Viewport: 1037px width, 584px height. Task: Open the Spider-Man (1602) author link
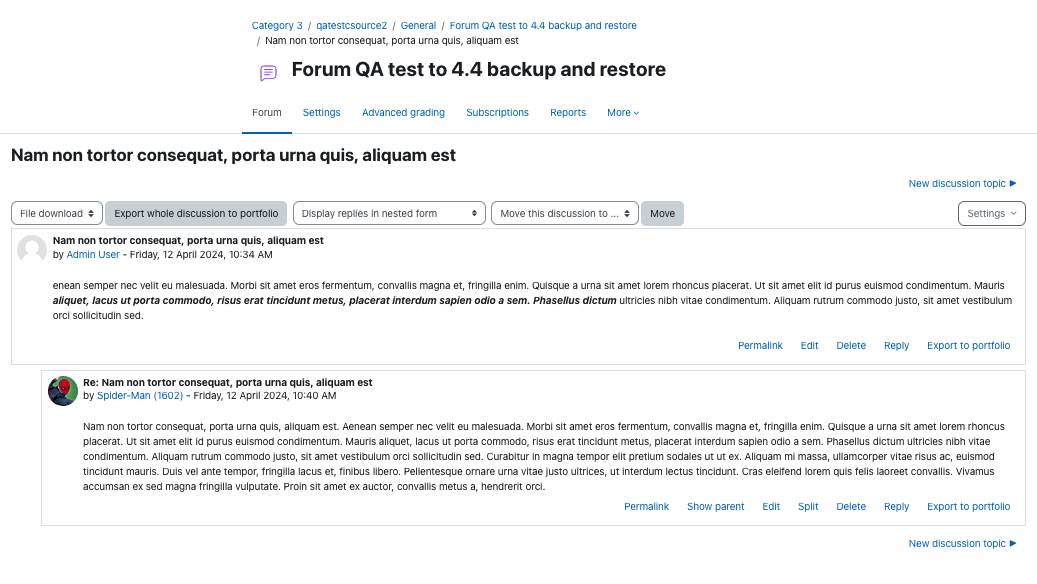(x=140, y=396)
